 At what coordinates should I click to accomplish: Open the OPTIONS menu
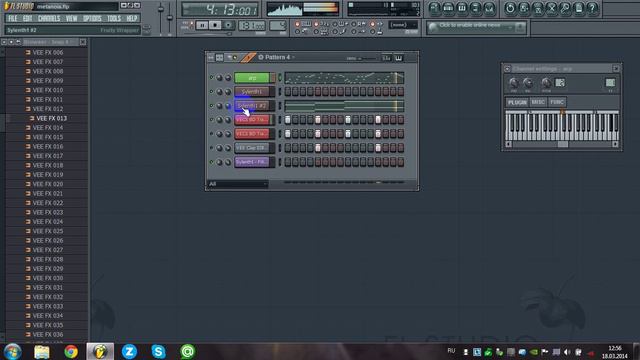coord(92,18)
